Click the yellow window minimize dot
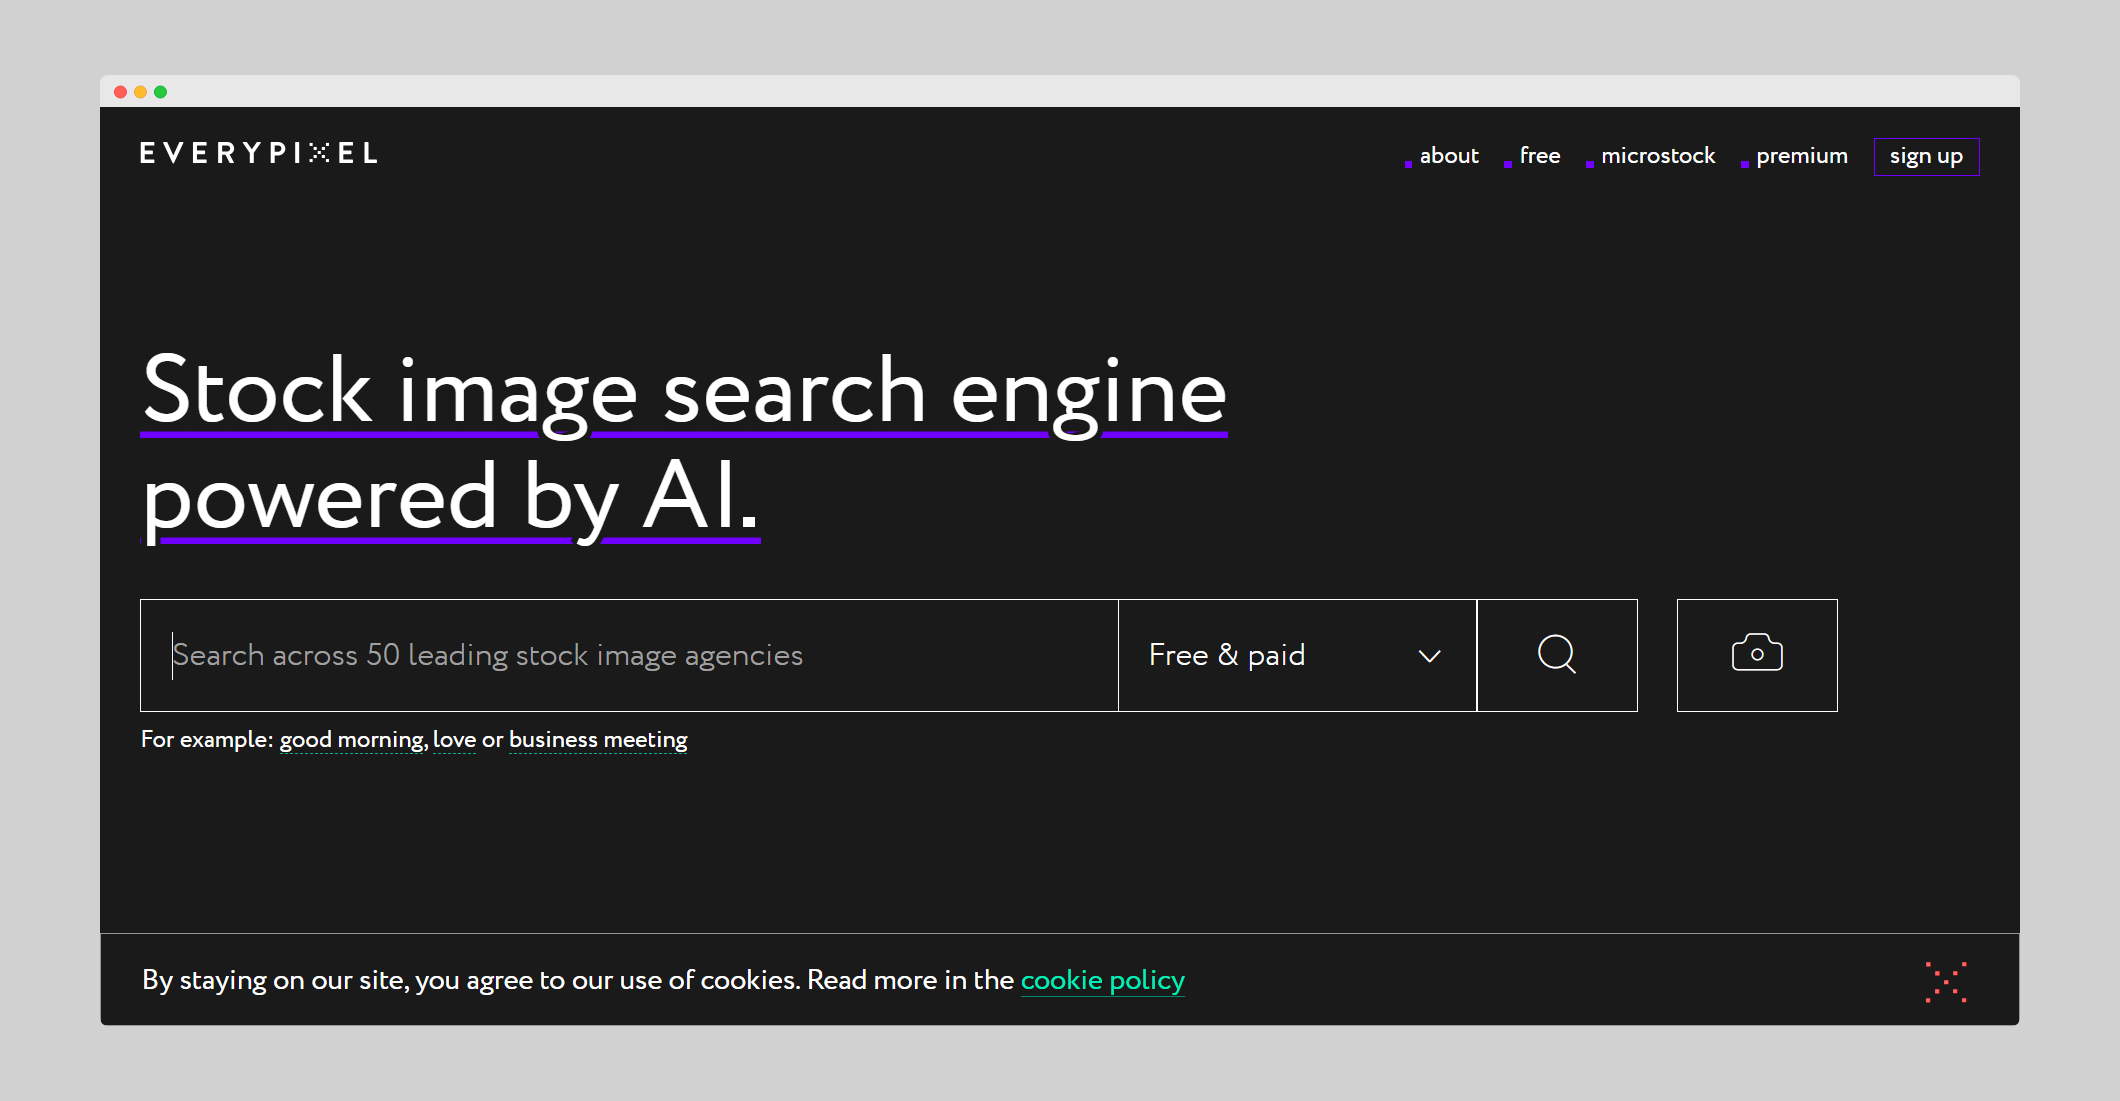The height and width of the screenshot is (1101, 2120). pyautogui.click(x=140, y=92)
